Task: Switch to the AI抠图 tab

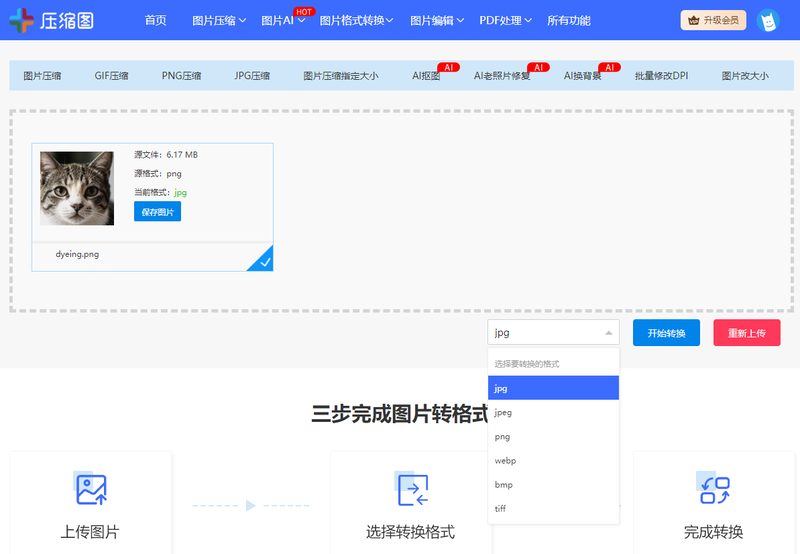Action: point(426,76)
